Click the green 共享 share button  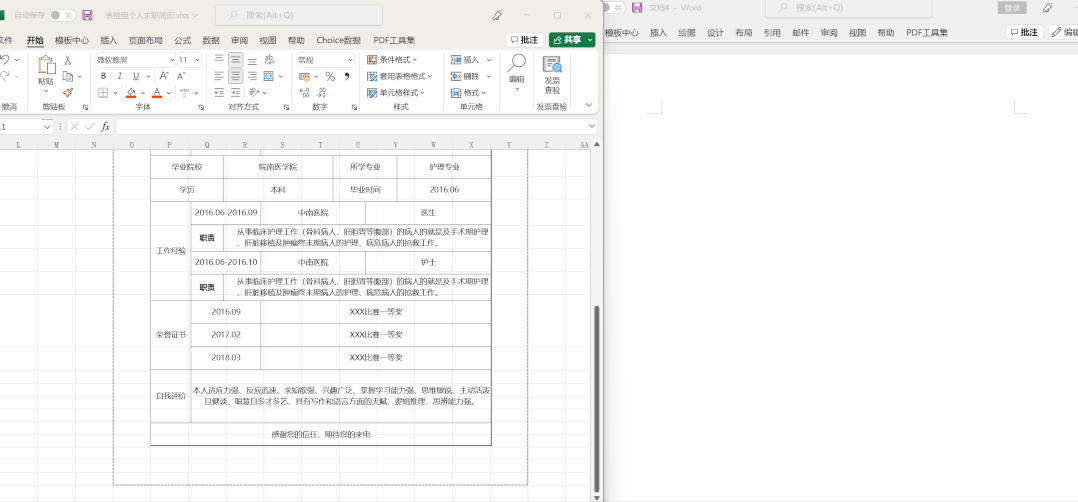[x=572, y=40]
